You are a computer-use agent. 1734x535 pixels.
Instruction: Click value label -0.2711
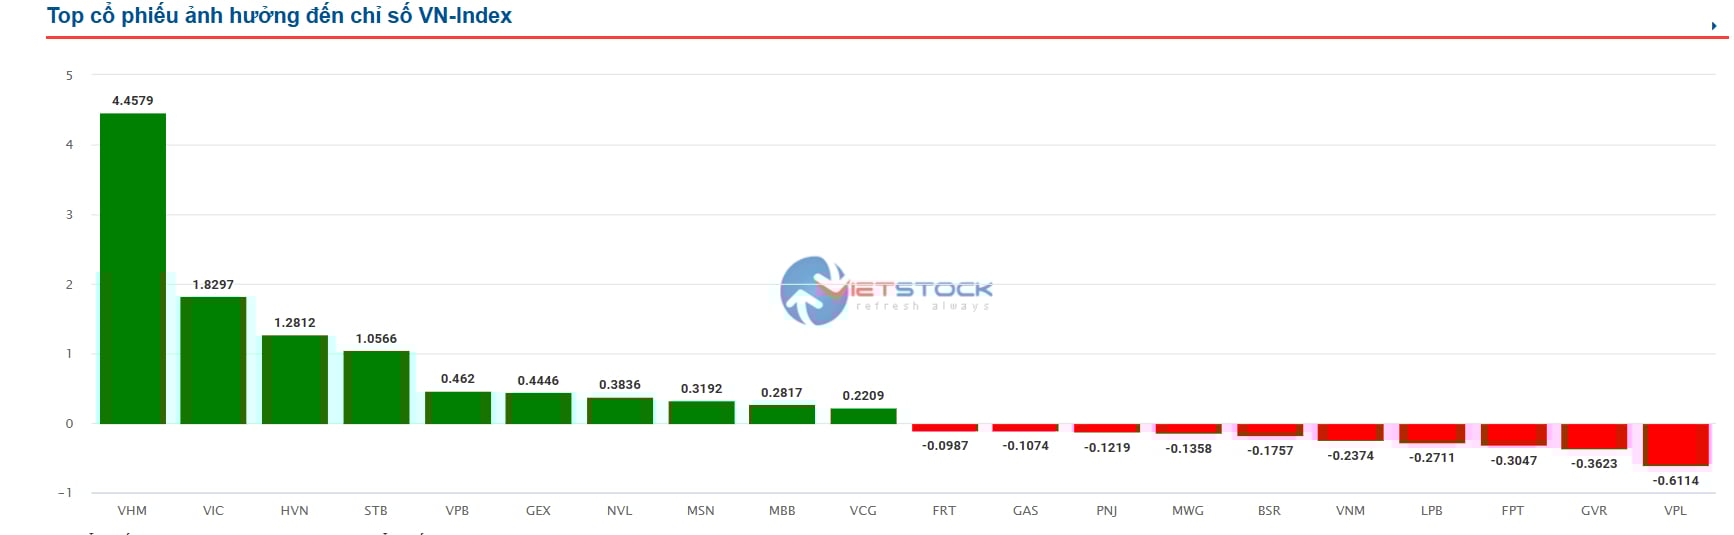point(1432,458)
